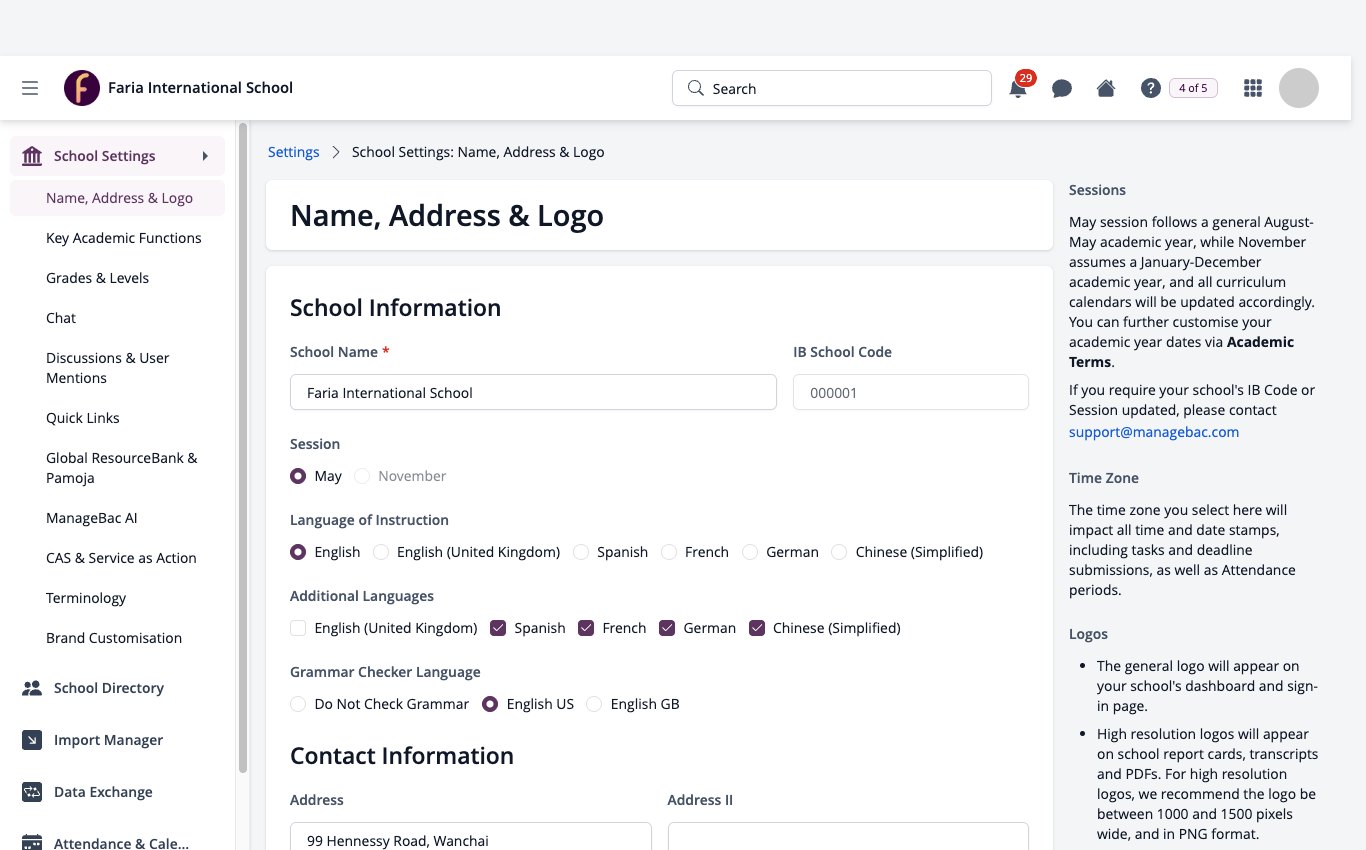This screenshot has width=1366, height=850.
Task: Select English GB grammar checker option
Action: click(x=594, y=704)
